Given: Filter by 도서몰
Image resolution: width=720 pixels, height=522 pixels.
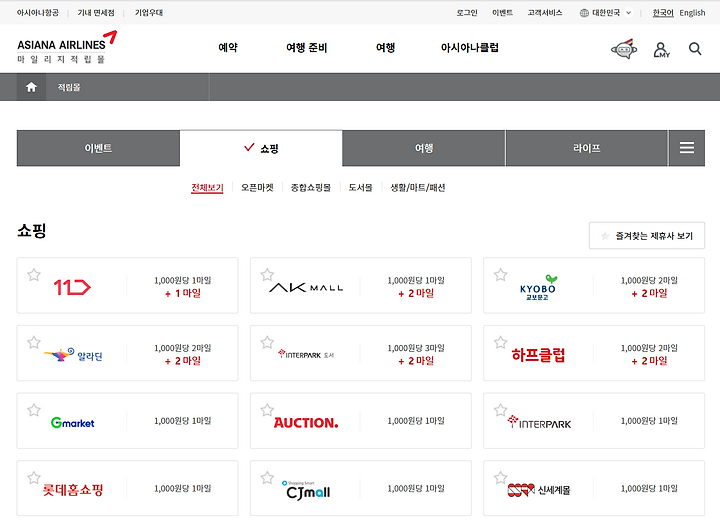Looking at the screenshot, I should pyautogui.click(x=360, y=188).
